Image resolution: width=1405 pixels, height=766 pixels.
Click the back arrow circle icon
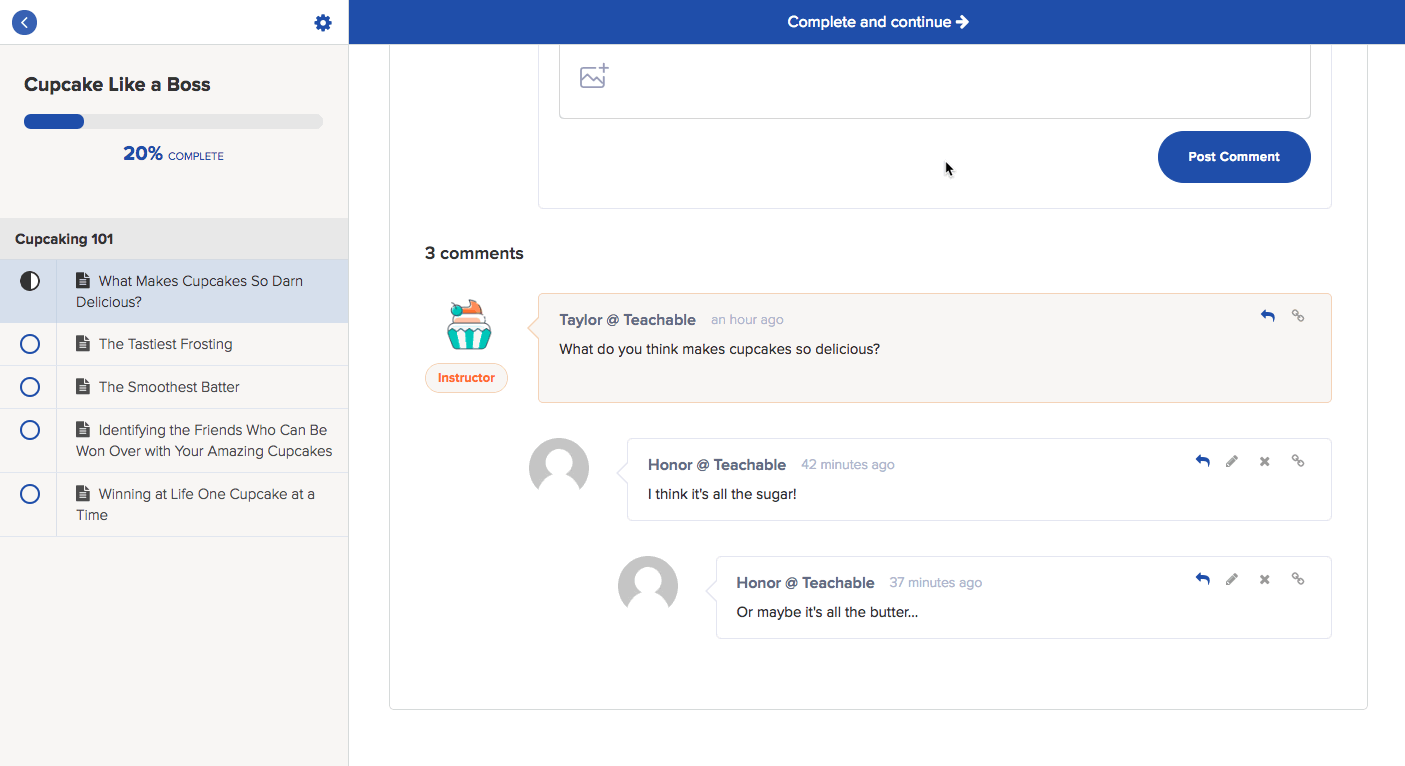[24, 22]
